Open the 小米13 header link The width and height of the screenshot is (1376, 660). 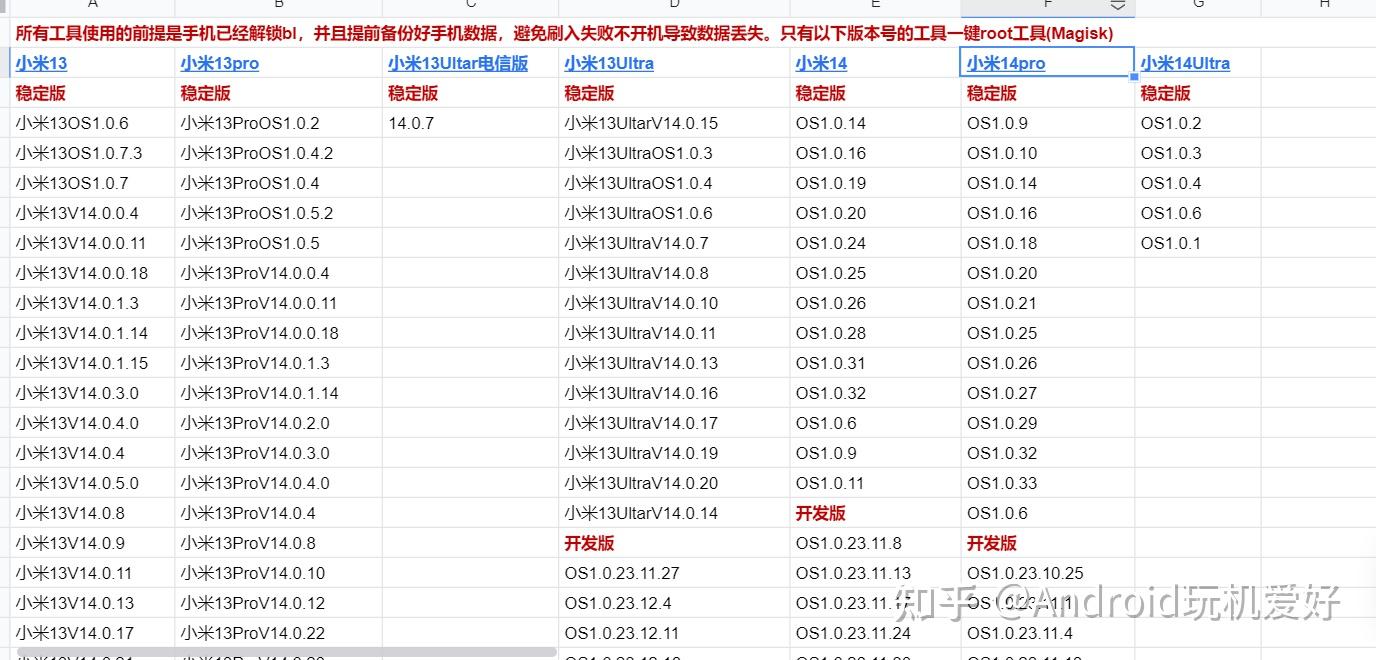pyautogui.click(x=41, y=63)
